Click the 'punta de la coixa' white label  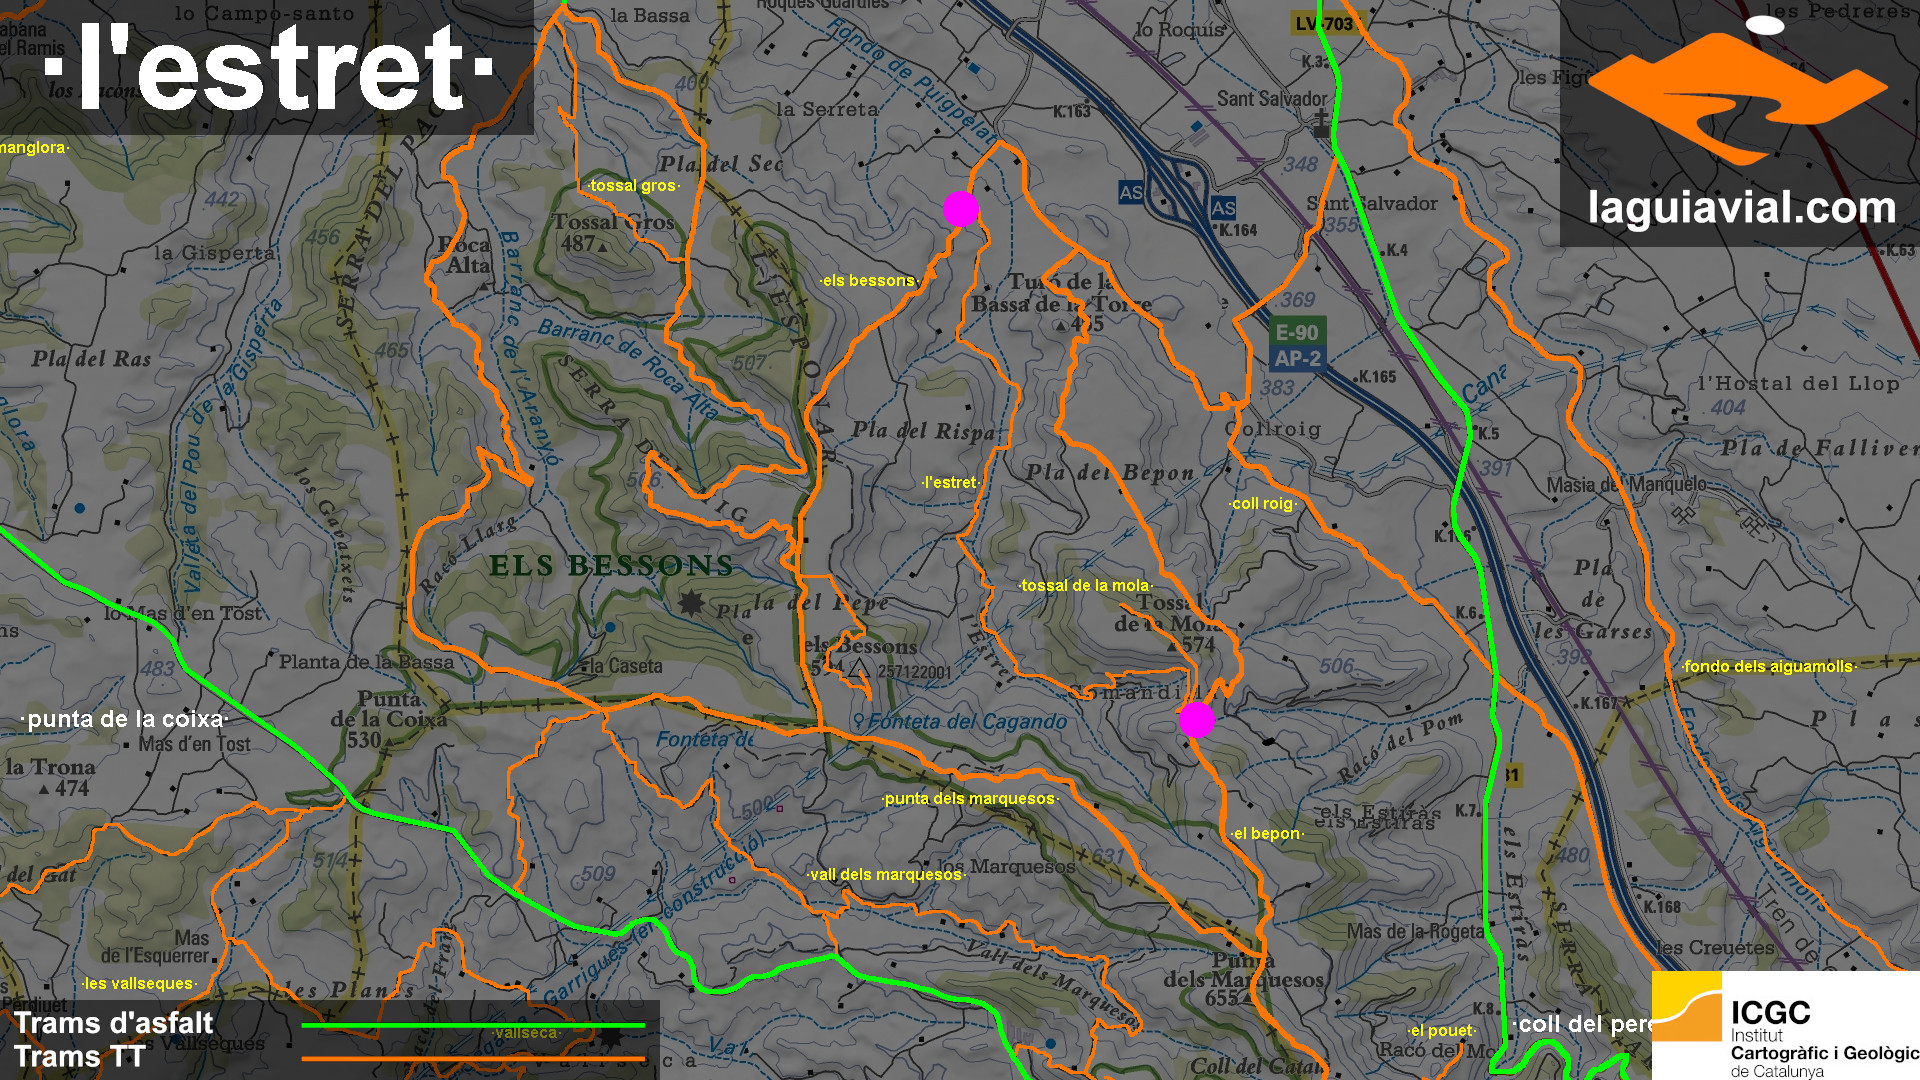click(x=125, y=719)
